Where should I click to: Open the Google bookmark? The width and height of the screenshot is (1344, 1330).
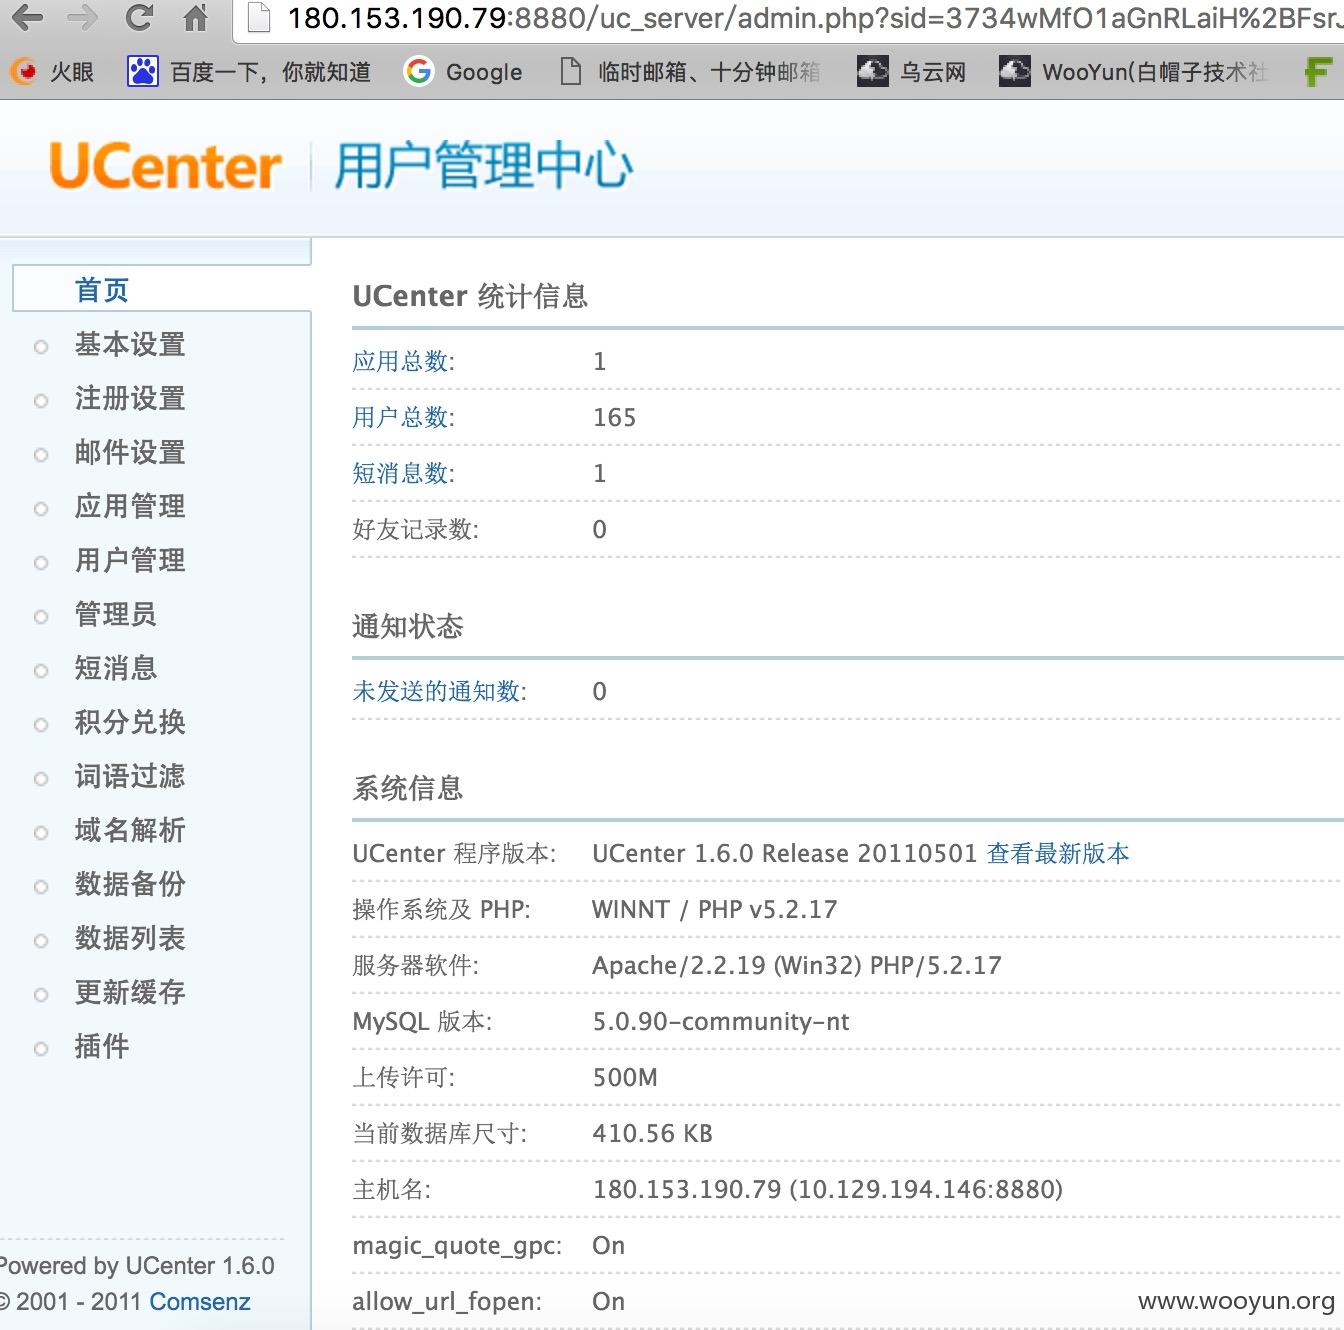[463, 71]
